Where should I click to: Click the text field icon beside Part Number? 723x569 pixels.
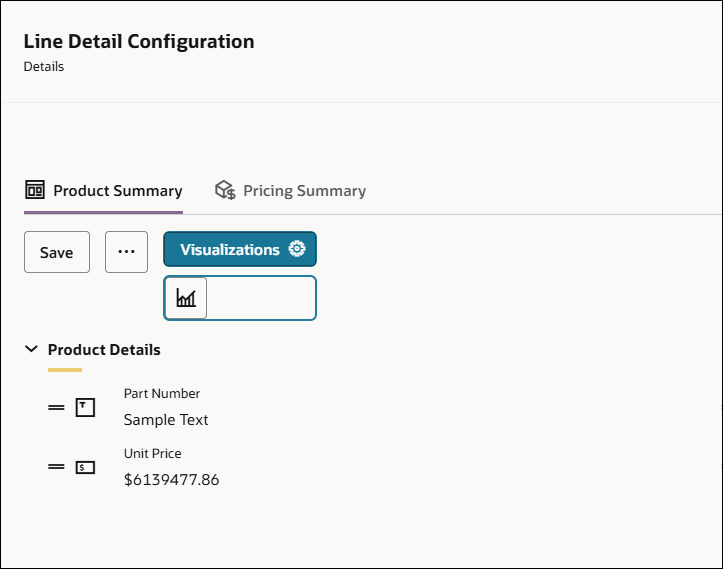click(86, 407)
